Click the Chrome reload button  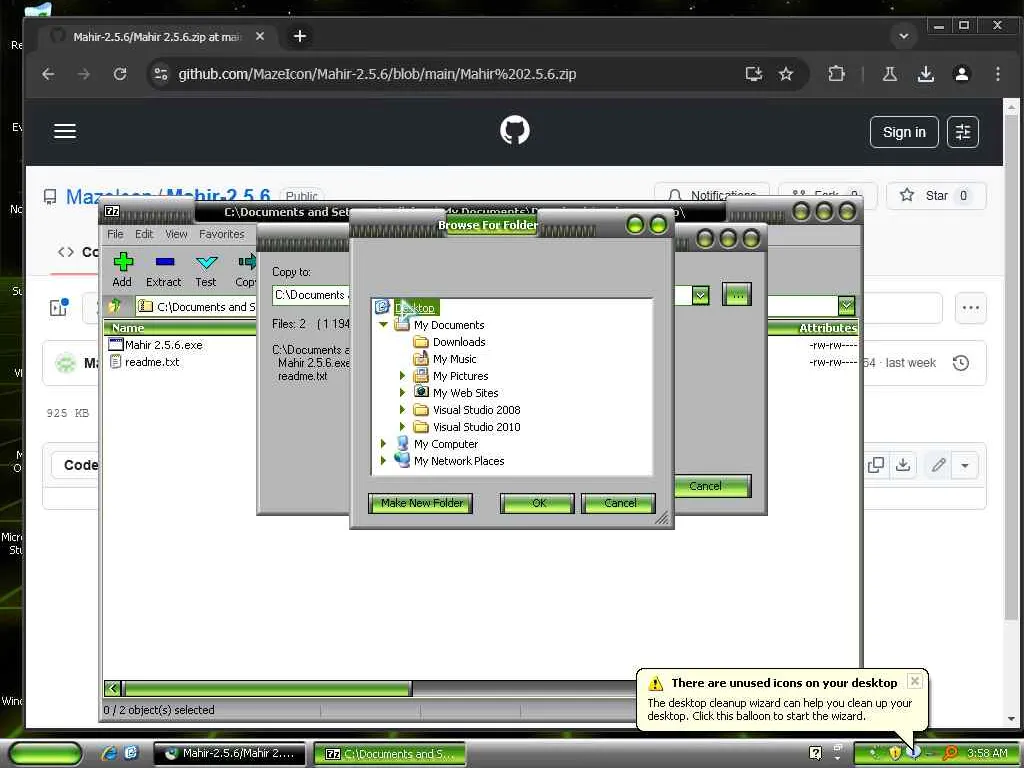(120, 74)
